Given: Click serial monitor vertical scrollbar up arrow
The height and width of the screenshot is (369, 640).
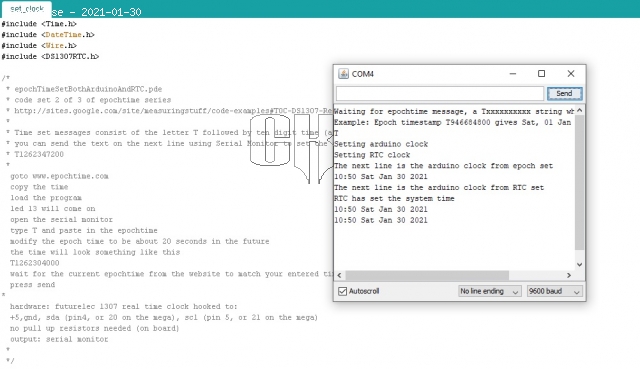Looking at the screenshot, I should click(x=580, y=111).
